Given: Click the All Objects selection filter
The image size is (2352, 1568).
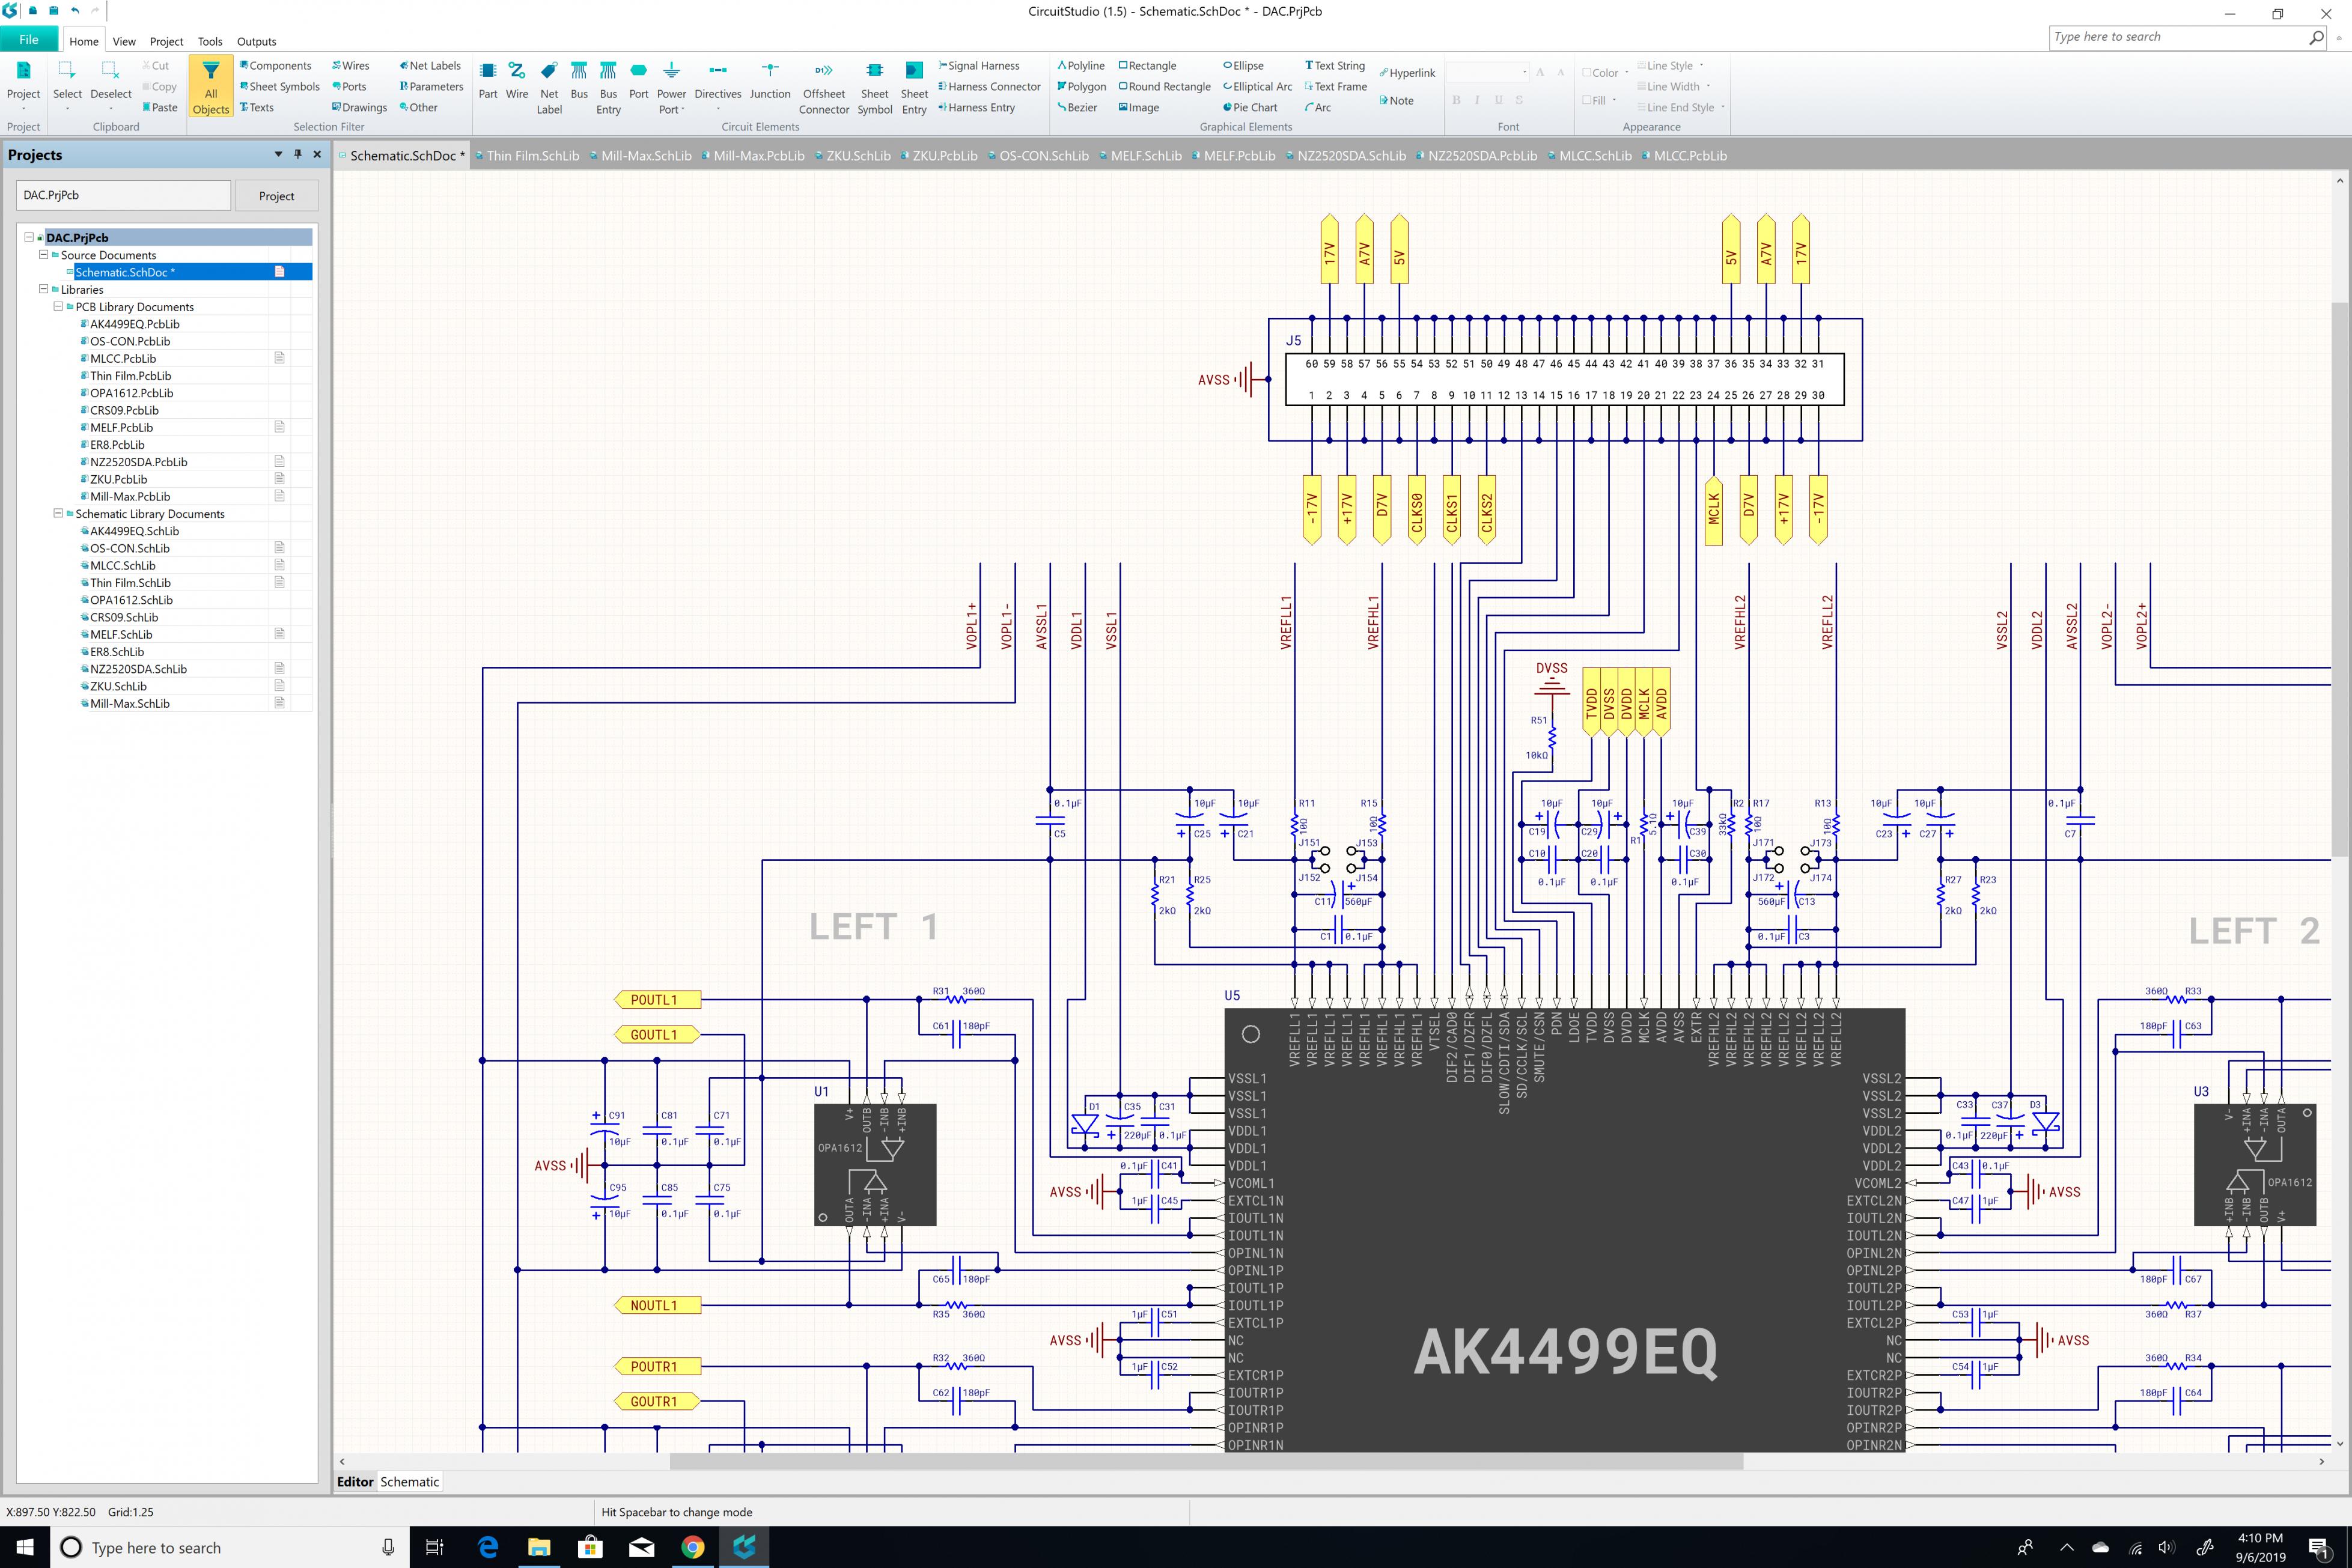Looking at the screenshot, I should pyautogui.click(x=210, y=87).
